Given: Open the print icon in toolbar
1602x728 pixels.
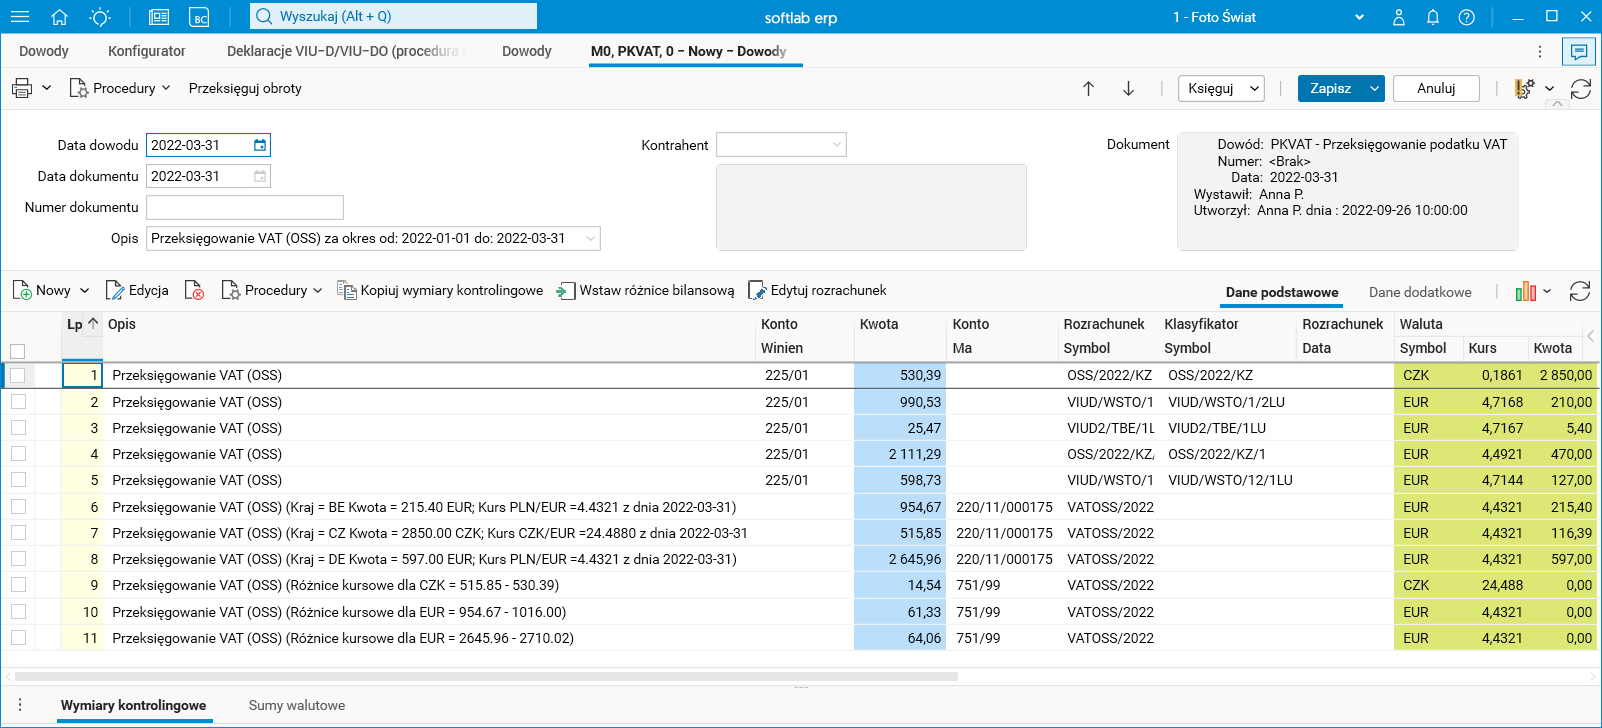Looking at the screenshot, I should [22, 88].
